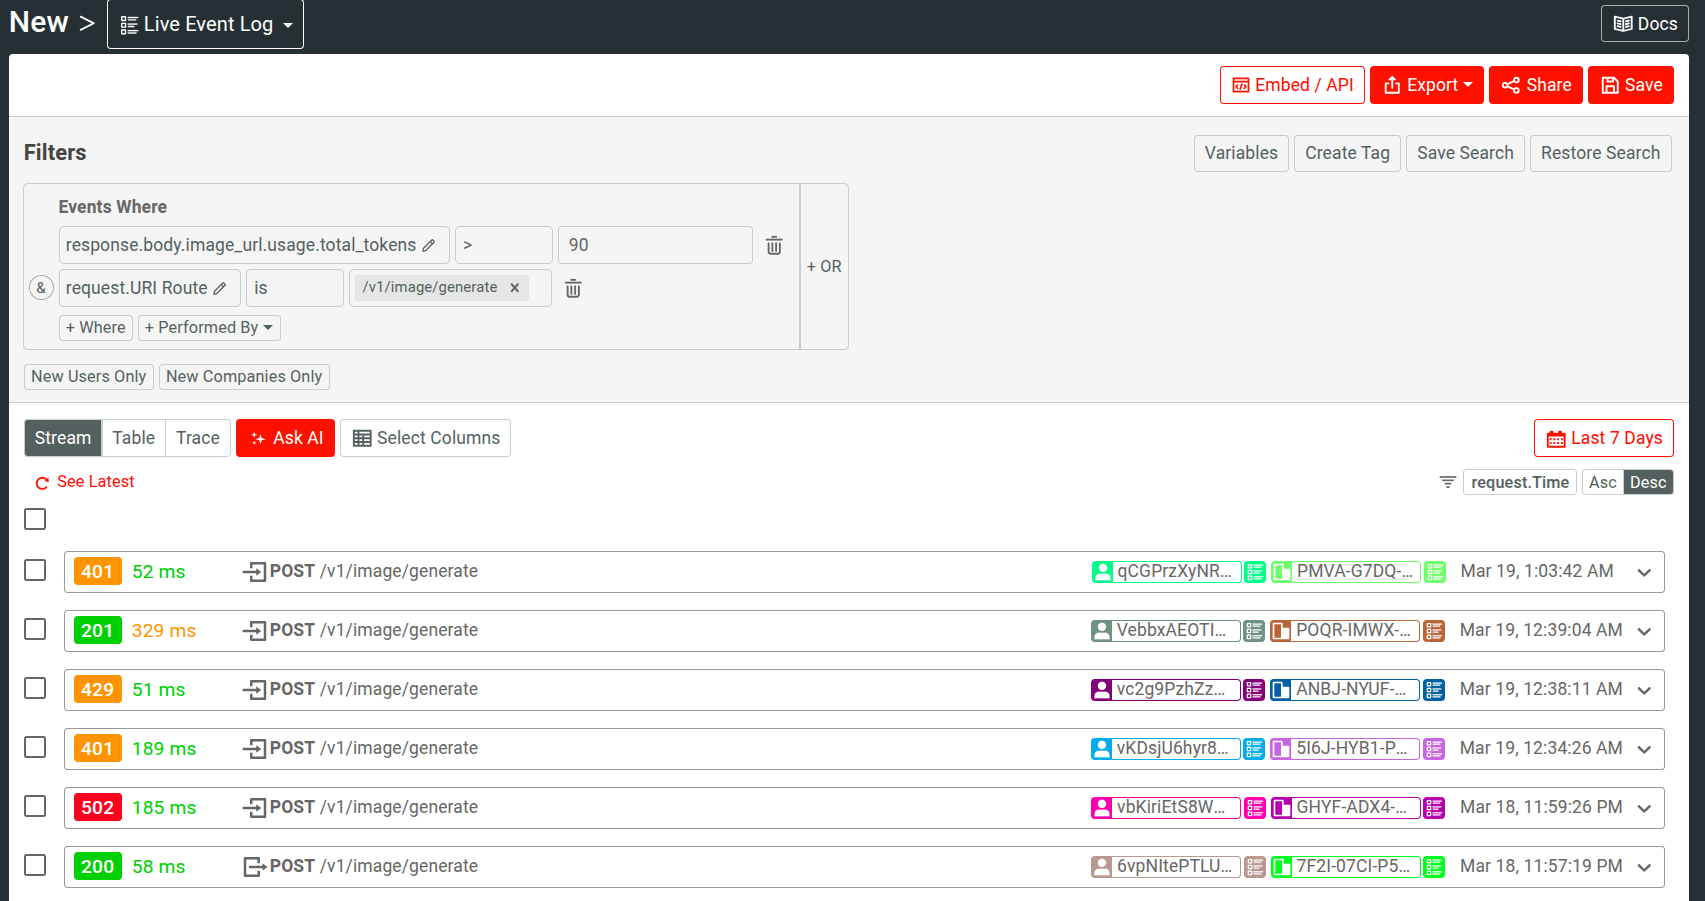1705x901 pixels.
Task: Switch to the Trace tab
Action: click(x=197, y=438)
